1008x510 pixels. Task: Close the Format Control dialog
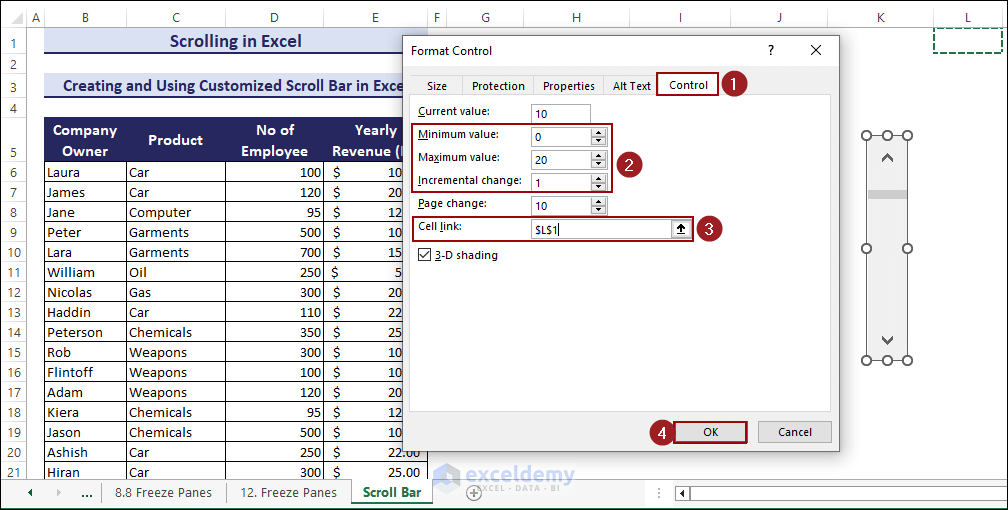[x=816, y=50]
